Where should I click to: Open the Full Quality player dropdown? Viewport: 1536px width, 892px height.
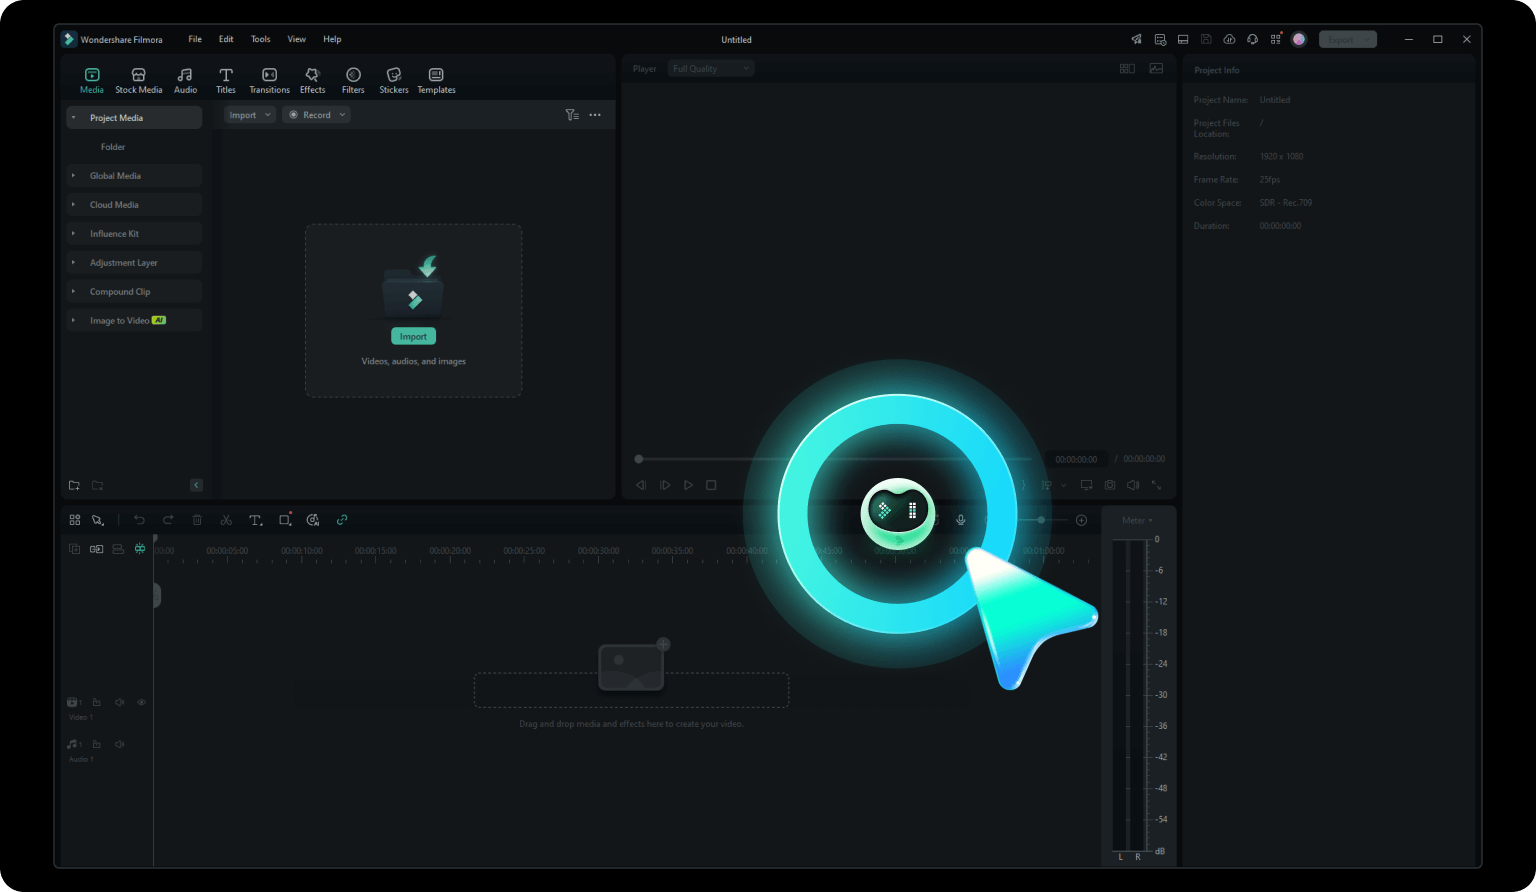[x=711, y=69]
